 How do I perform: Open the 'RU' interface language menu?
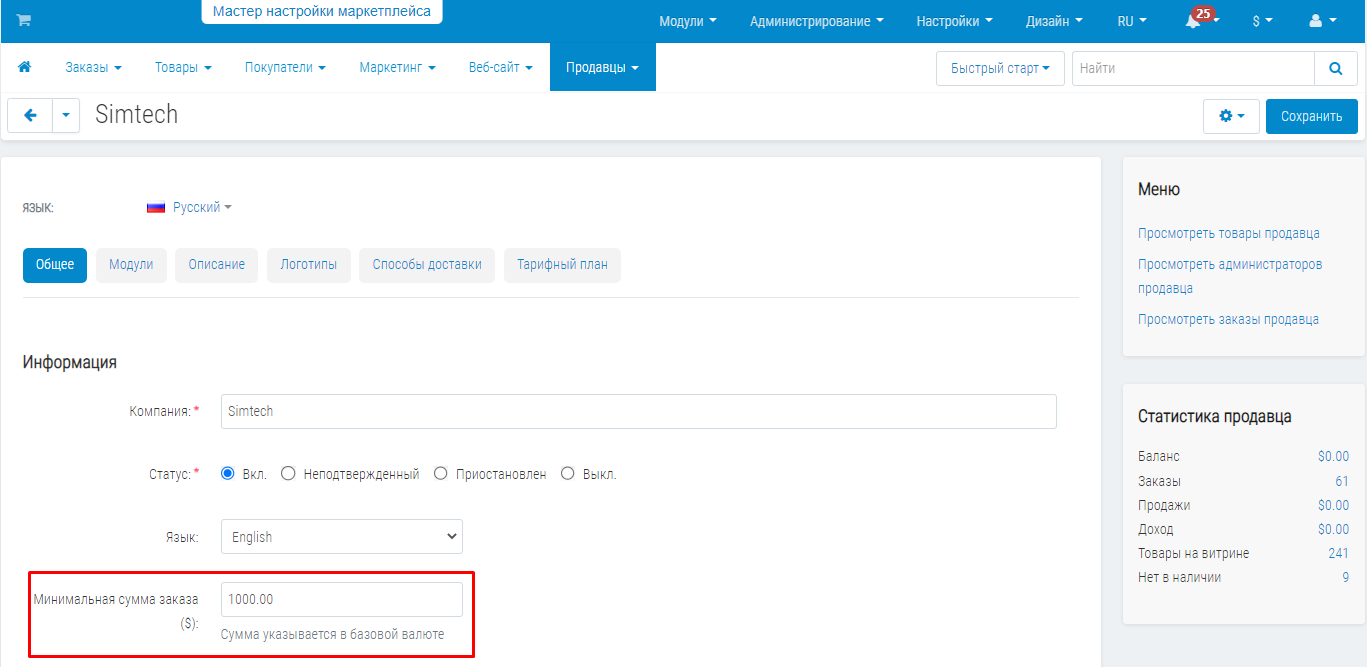(x=1132, y=21)
